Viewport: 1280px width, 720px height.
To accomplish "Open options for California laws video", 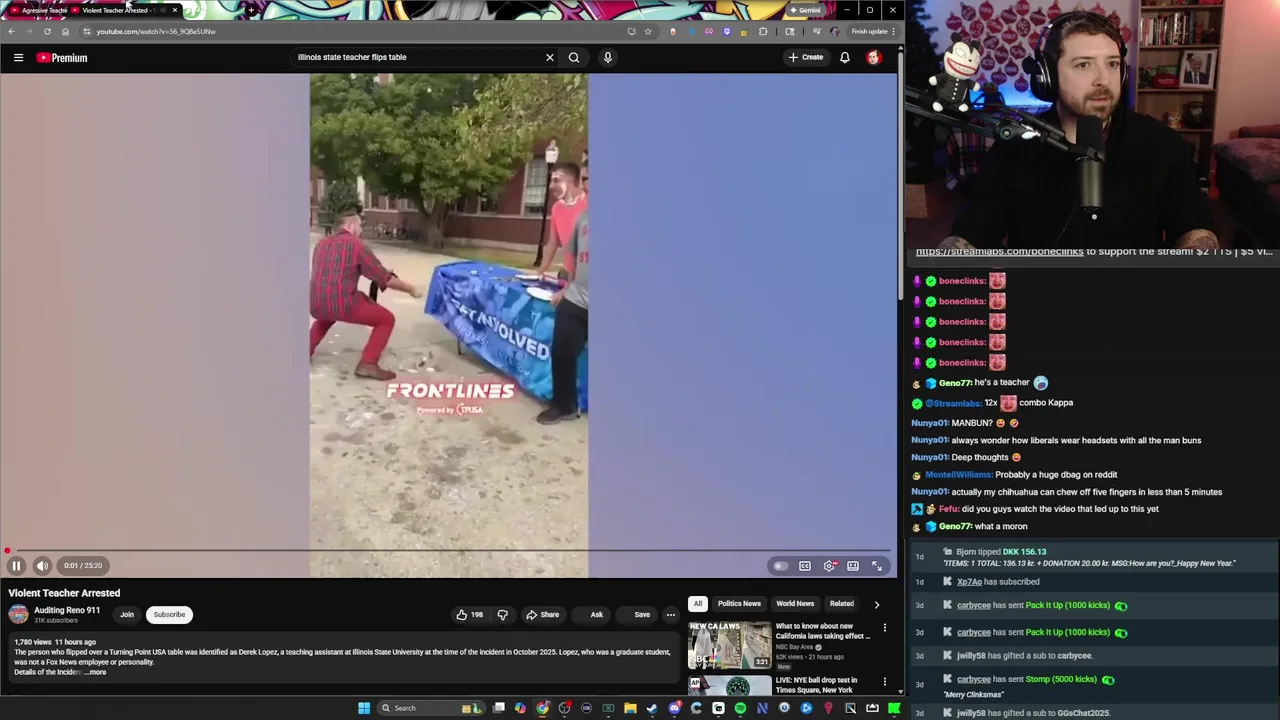I will coord(884,628).
